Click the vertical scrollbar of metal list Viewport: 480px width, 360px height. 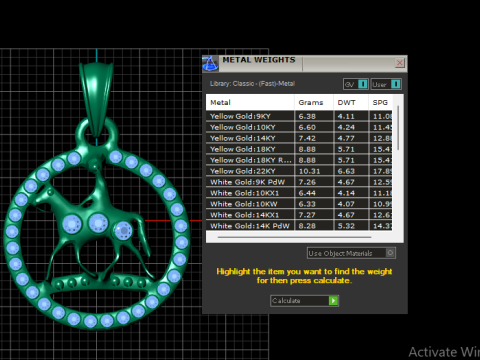[398, 128]
